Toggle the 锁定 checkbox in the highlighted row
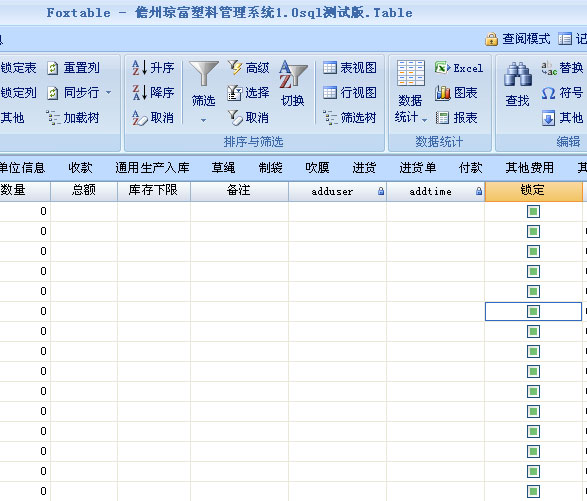The height and width of the screenshot is (501, 587). [x=533, y=311]
